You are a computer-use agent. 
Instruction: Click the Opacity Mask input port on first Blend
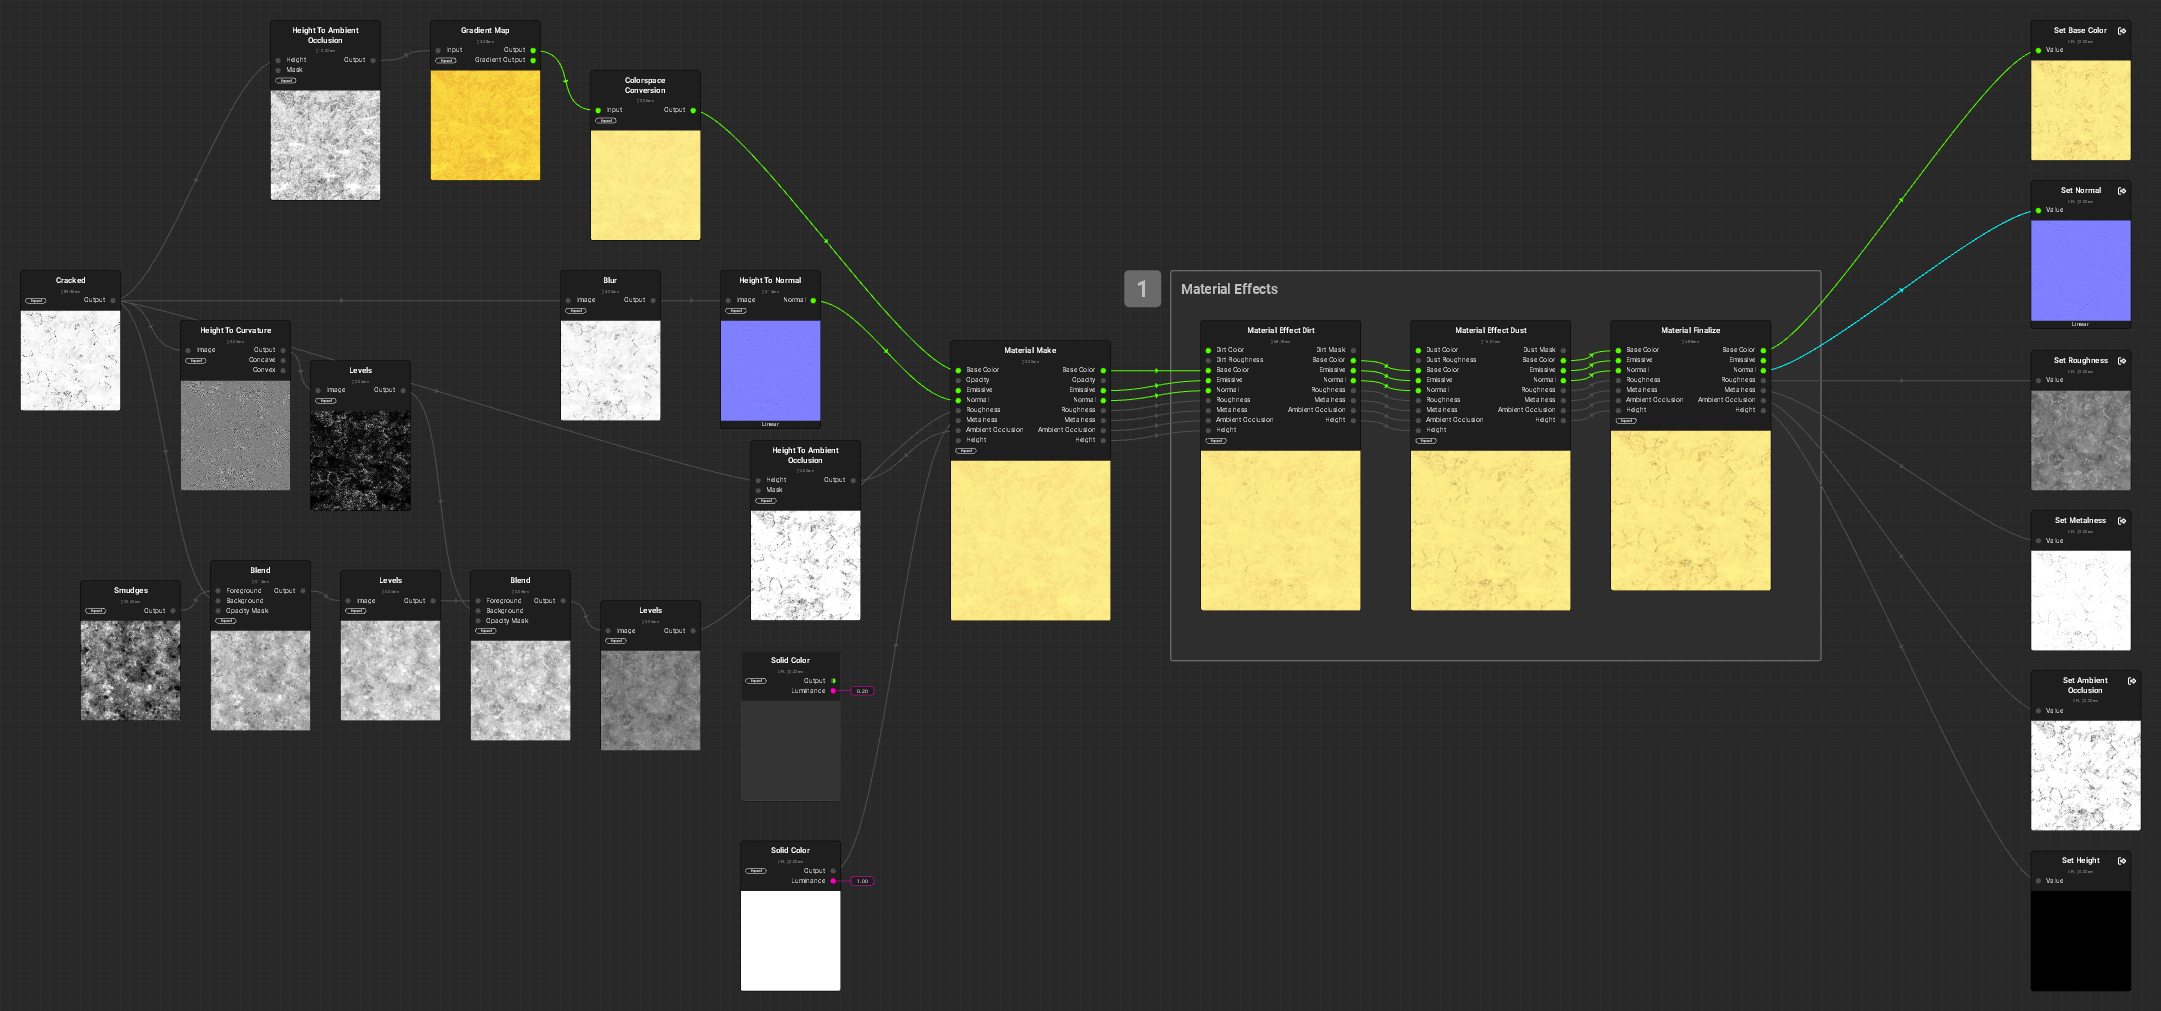pos(218,611)
